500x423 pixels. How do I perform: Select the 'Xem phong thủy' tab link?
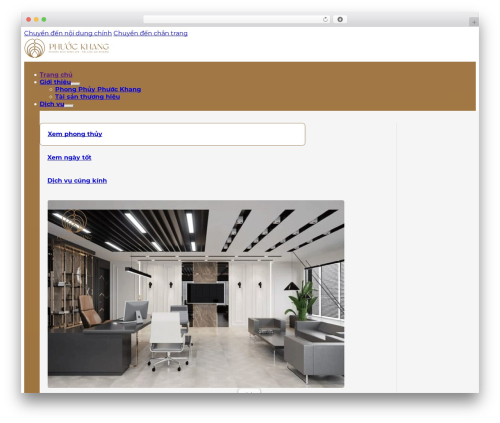click(75, 134)
